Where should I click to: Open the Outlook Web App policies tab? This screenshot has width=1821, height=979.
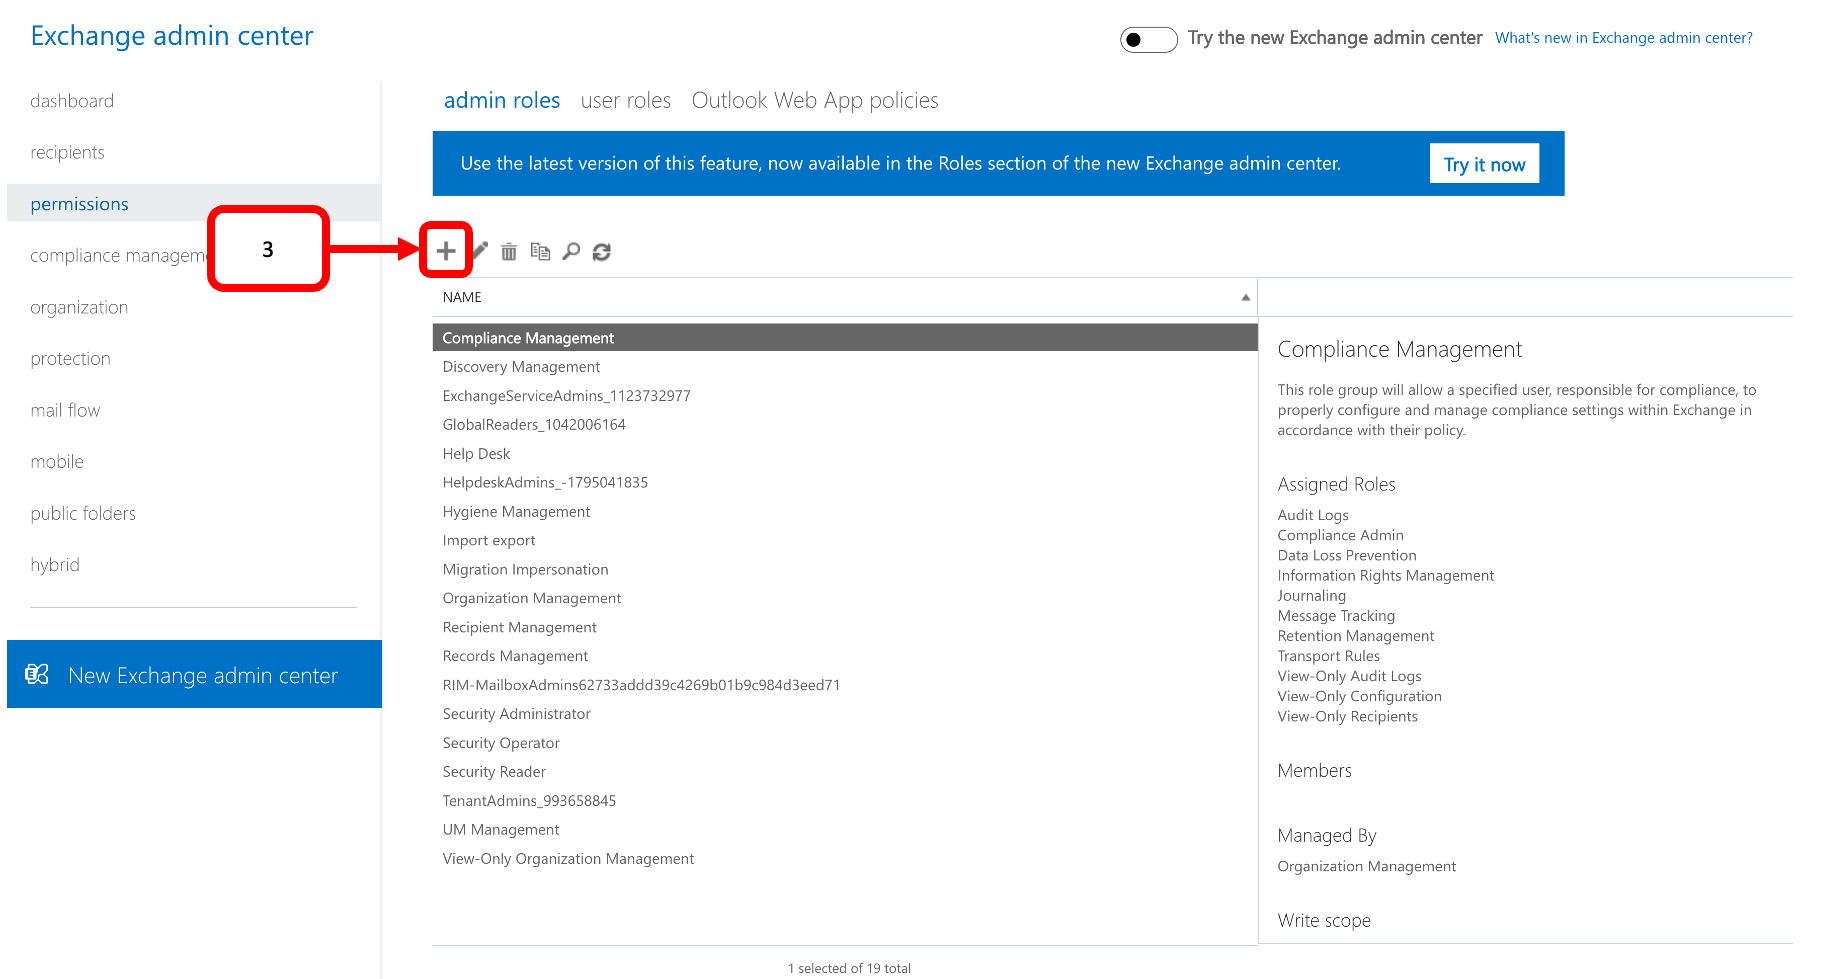point(814,101)
